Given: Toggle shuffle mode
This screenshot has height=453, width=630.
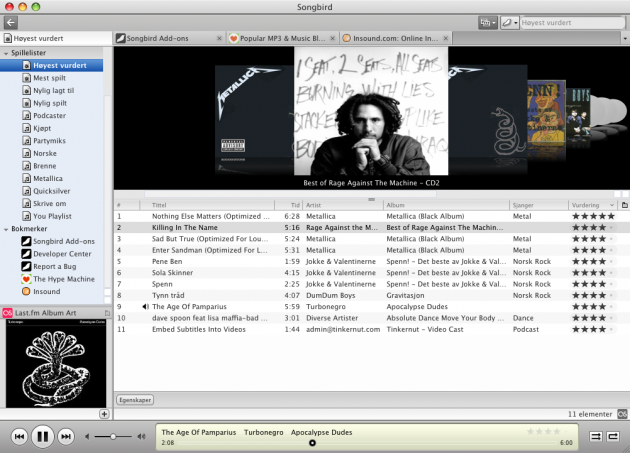Looking at the screenshot, I should click(595, 436).
